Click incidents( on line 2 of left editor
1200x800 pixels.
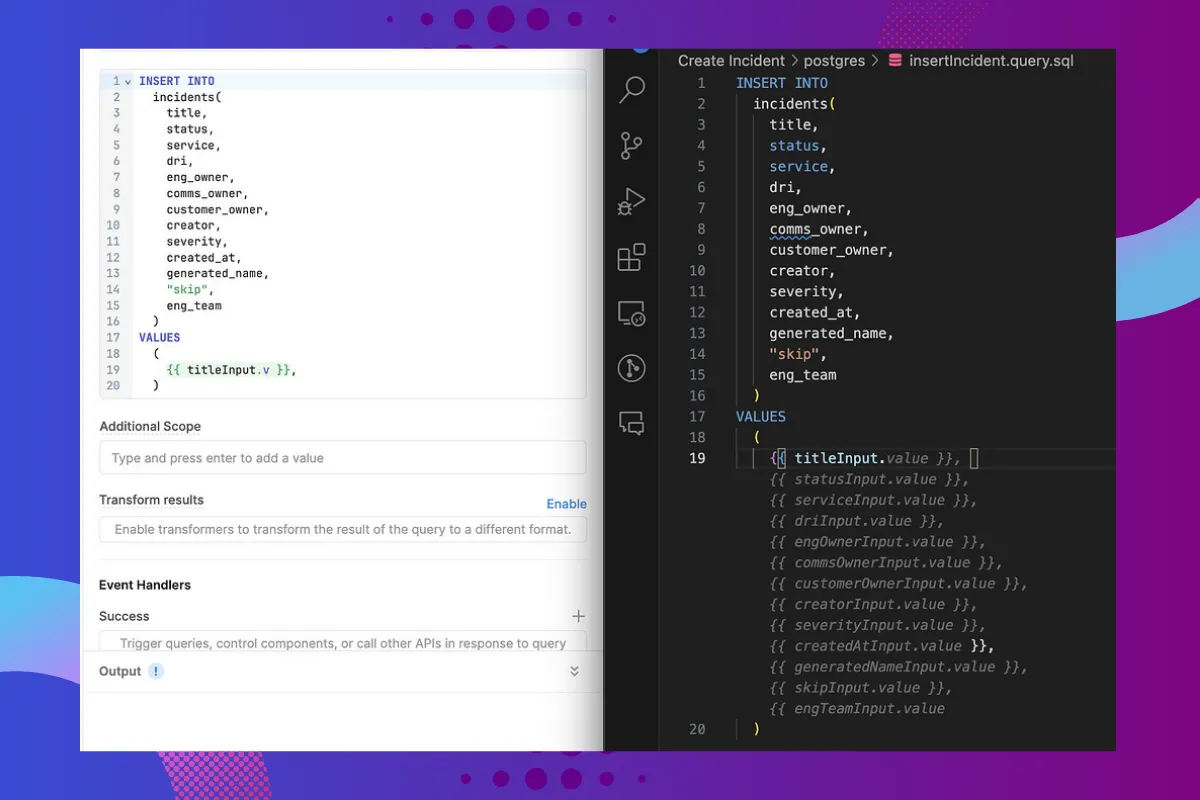click(x=187, y=97)
